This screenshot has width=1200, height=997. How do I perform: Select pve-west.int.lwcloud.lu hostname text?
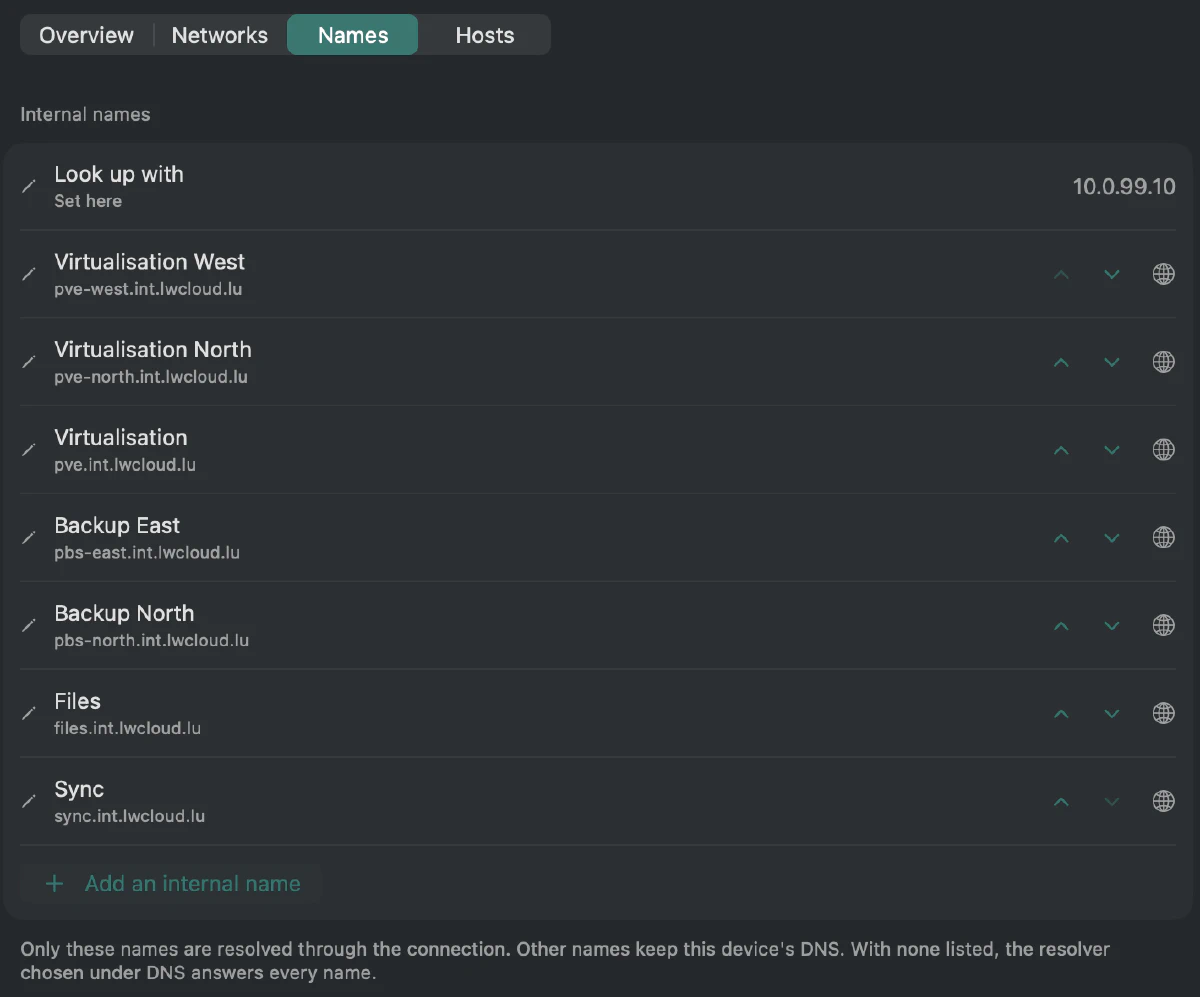point(148,289)
